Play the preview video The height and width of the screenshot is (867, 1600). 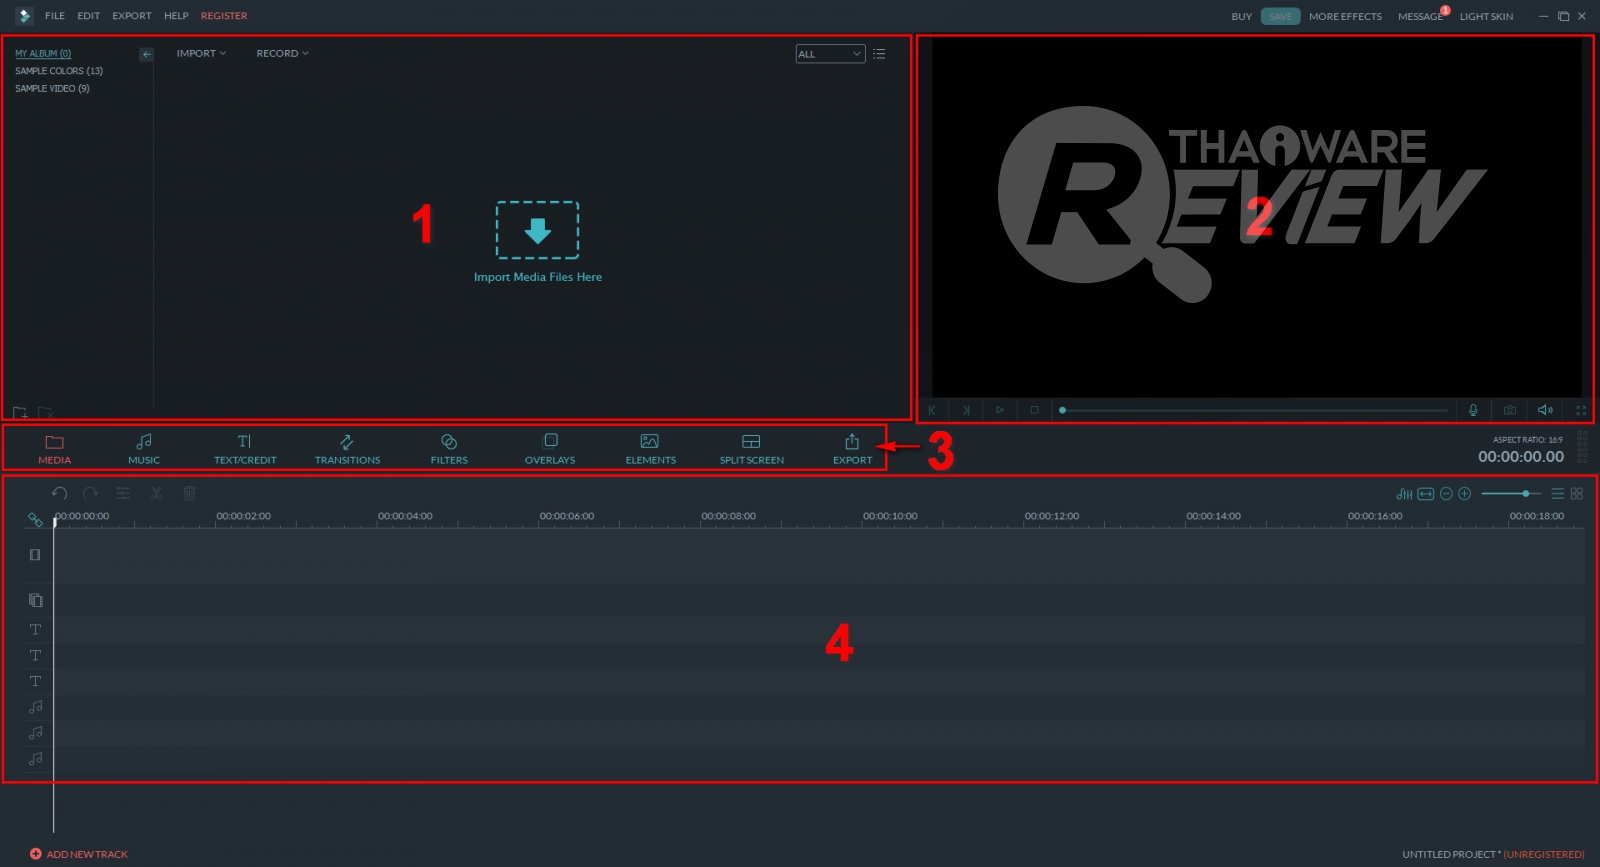[999, 410]
